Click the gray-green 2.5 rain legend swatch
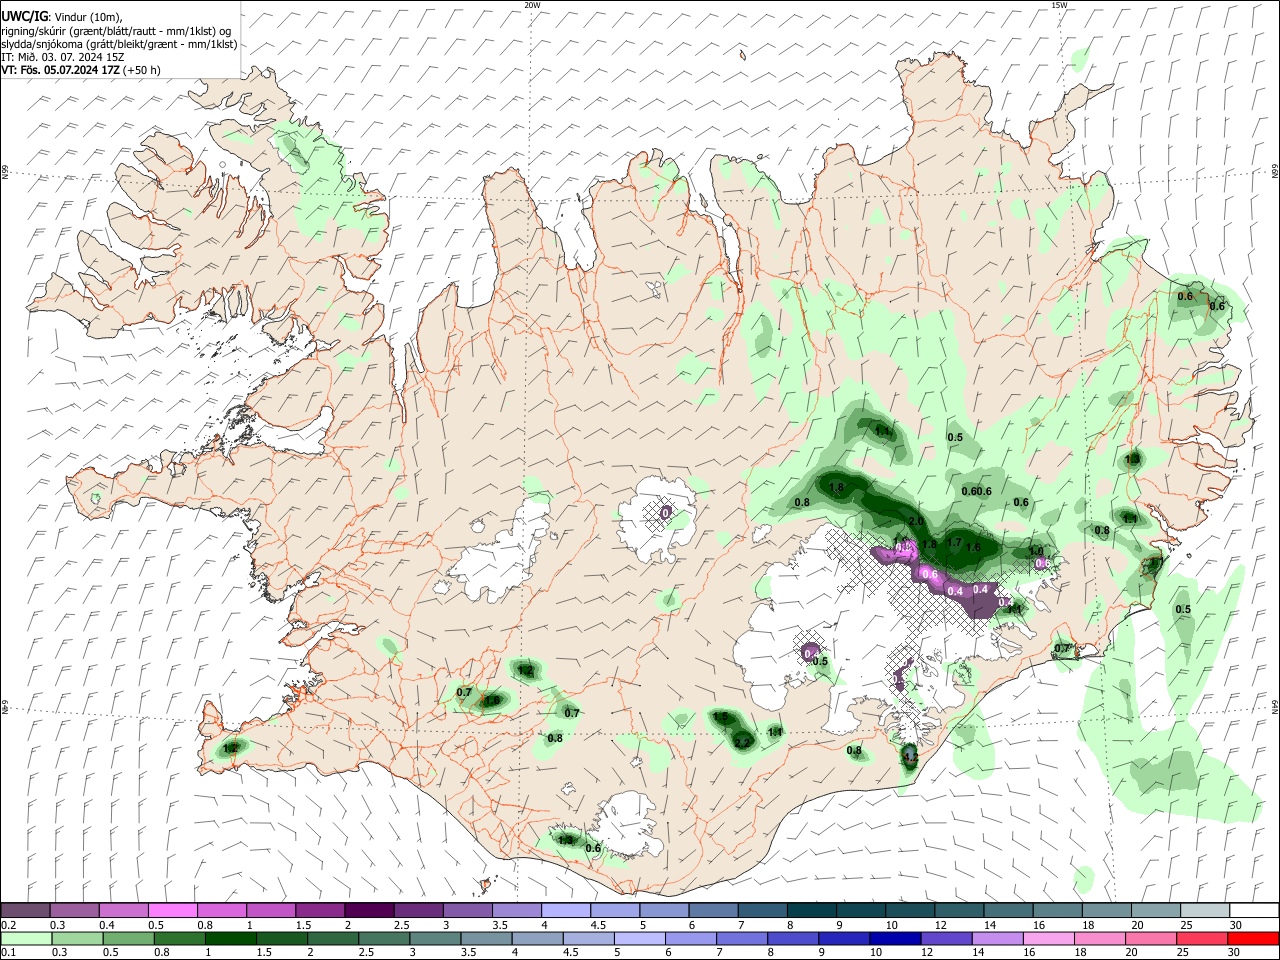This screenshot has width=1280, height=960. [x=385, y=938]
